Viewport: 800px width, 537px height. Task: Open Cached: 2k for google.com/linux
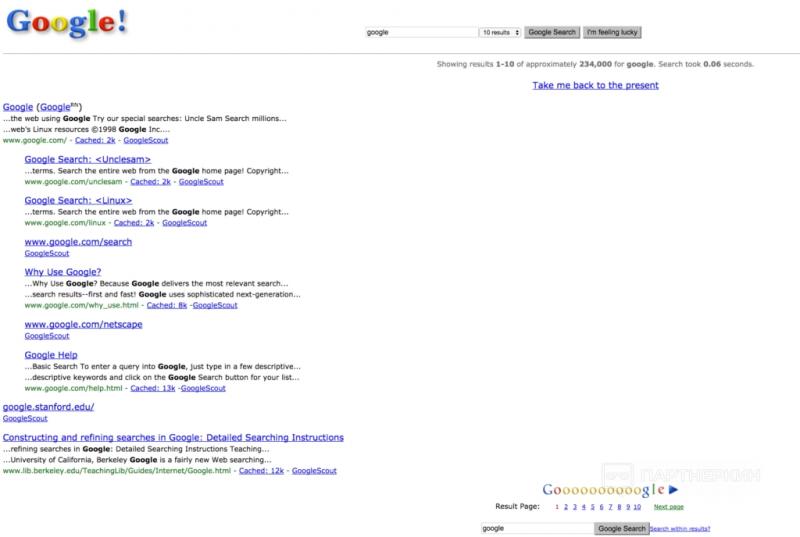(134, 223)
